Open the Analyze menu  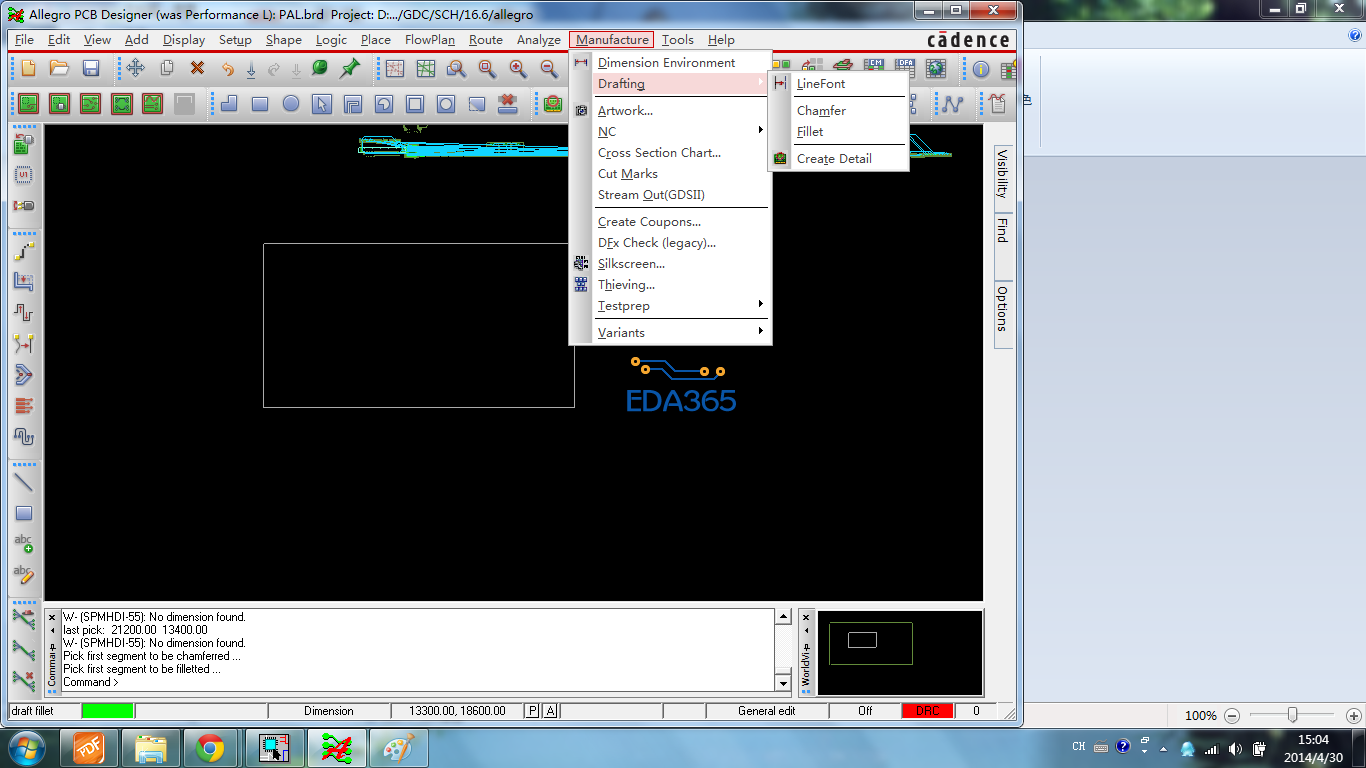pyautogui.click(x=538, y=40)
